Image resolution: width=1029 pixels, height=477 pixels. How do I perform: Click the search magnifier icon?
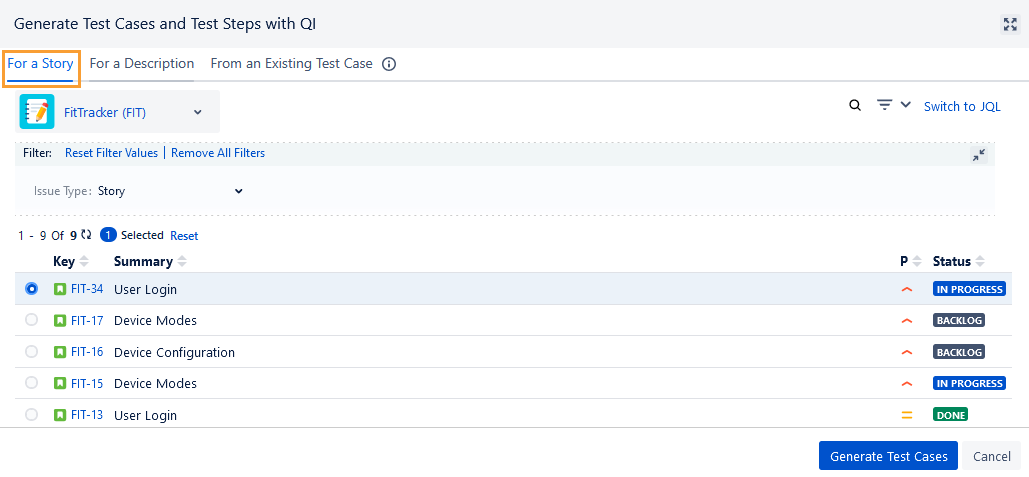(x=855, y=105)
